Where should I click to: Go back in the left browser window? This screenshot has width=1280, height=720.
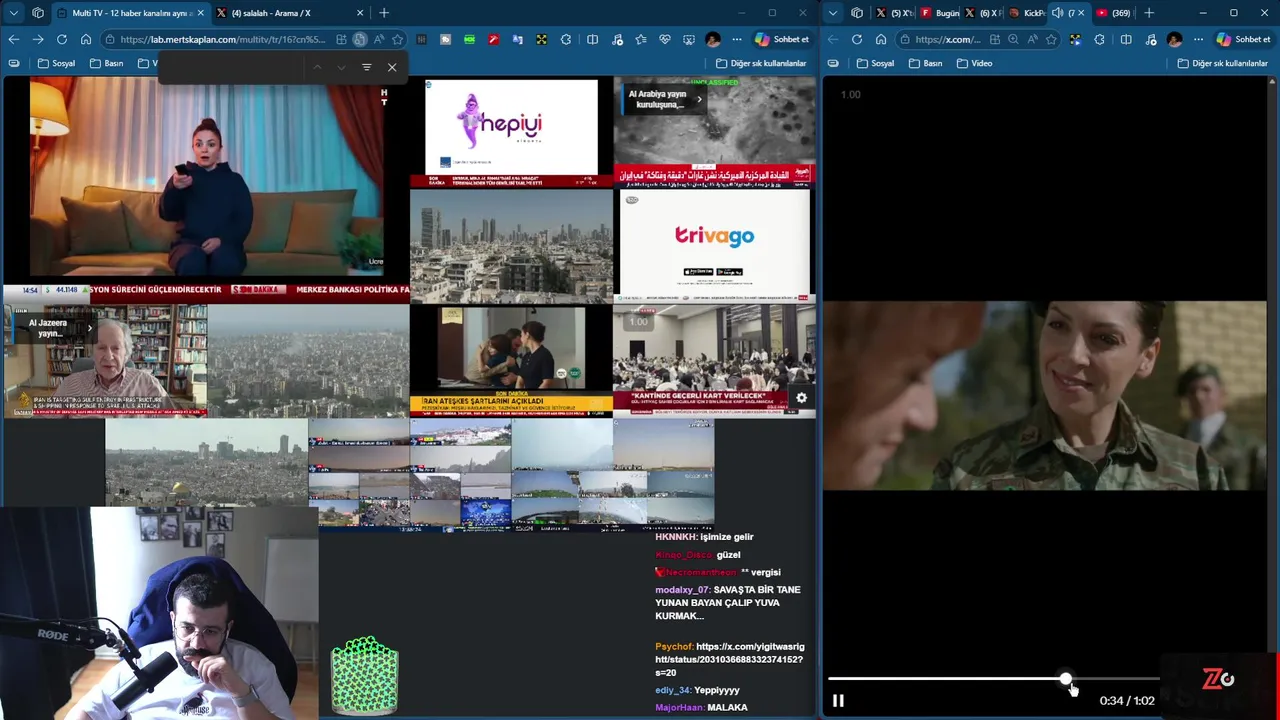pyautogui.click(x=13, y=39)
